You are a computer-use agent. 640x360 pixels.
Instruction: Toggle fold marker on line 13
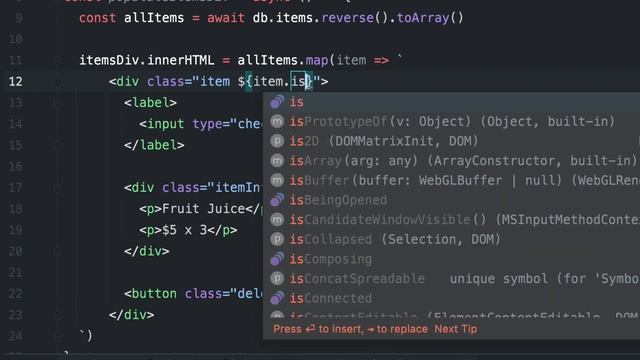[x=58, y=103]
